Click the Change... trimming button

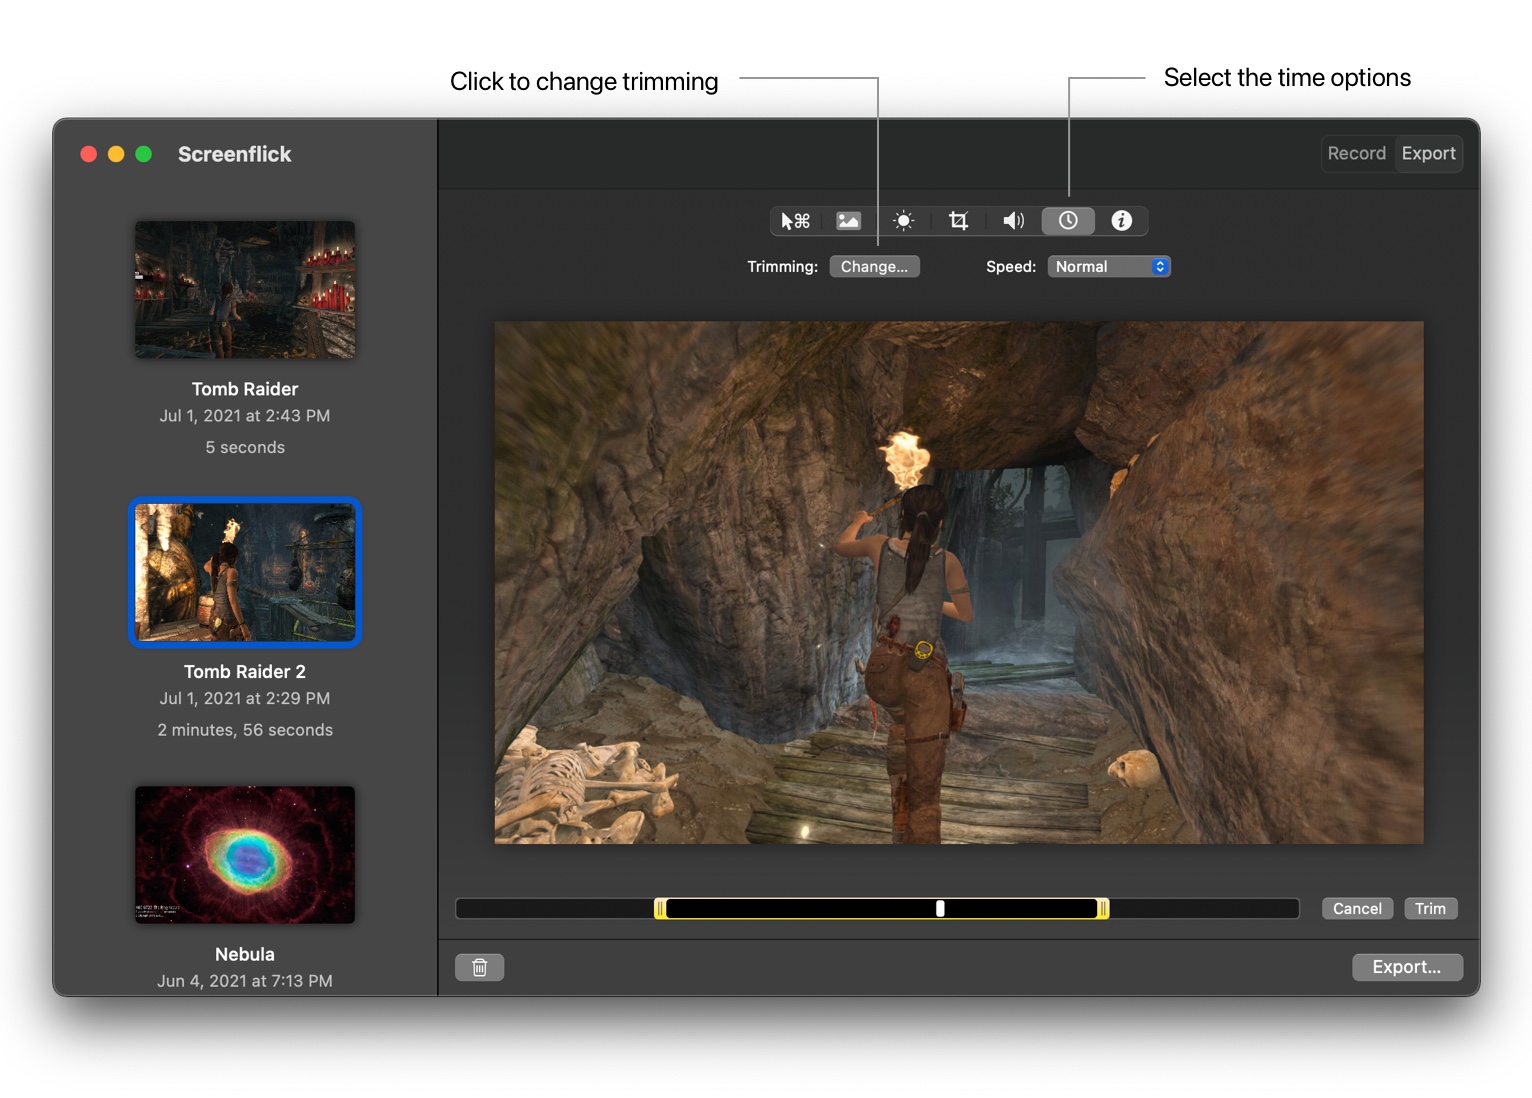point(874,267)
